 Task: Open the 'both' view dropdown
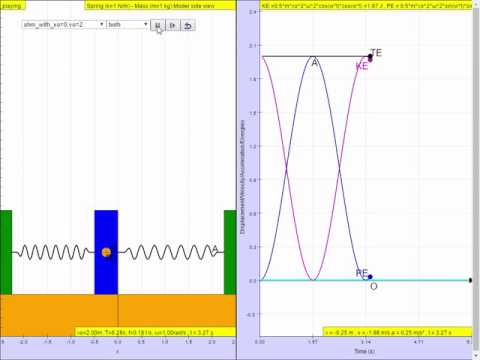click(127, 25)
